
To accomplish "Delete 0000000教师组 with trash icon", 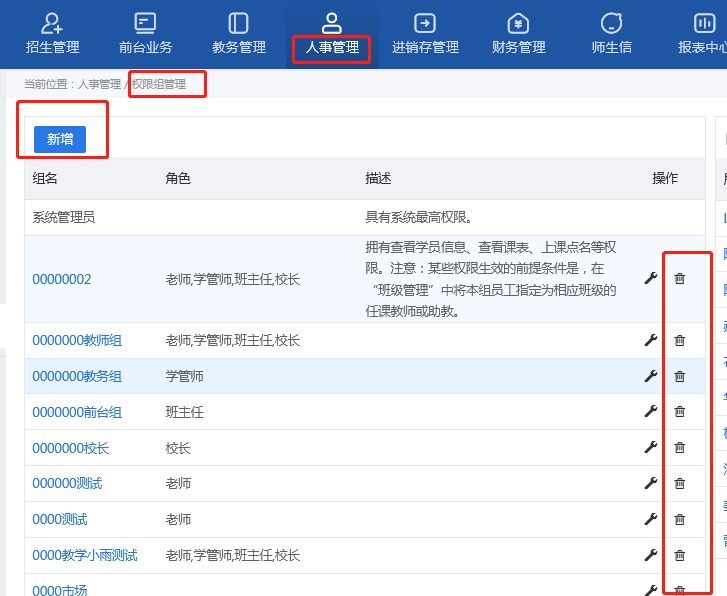I will (680, 340).
